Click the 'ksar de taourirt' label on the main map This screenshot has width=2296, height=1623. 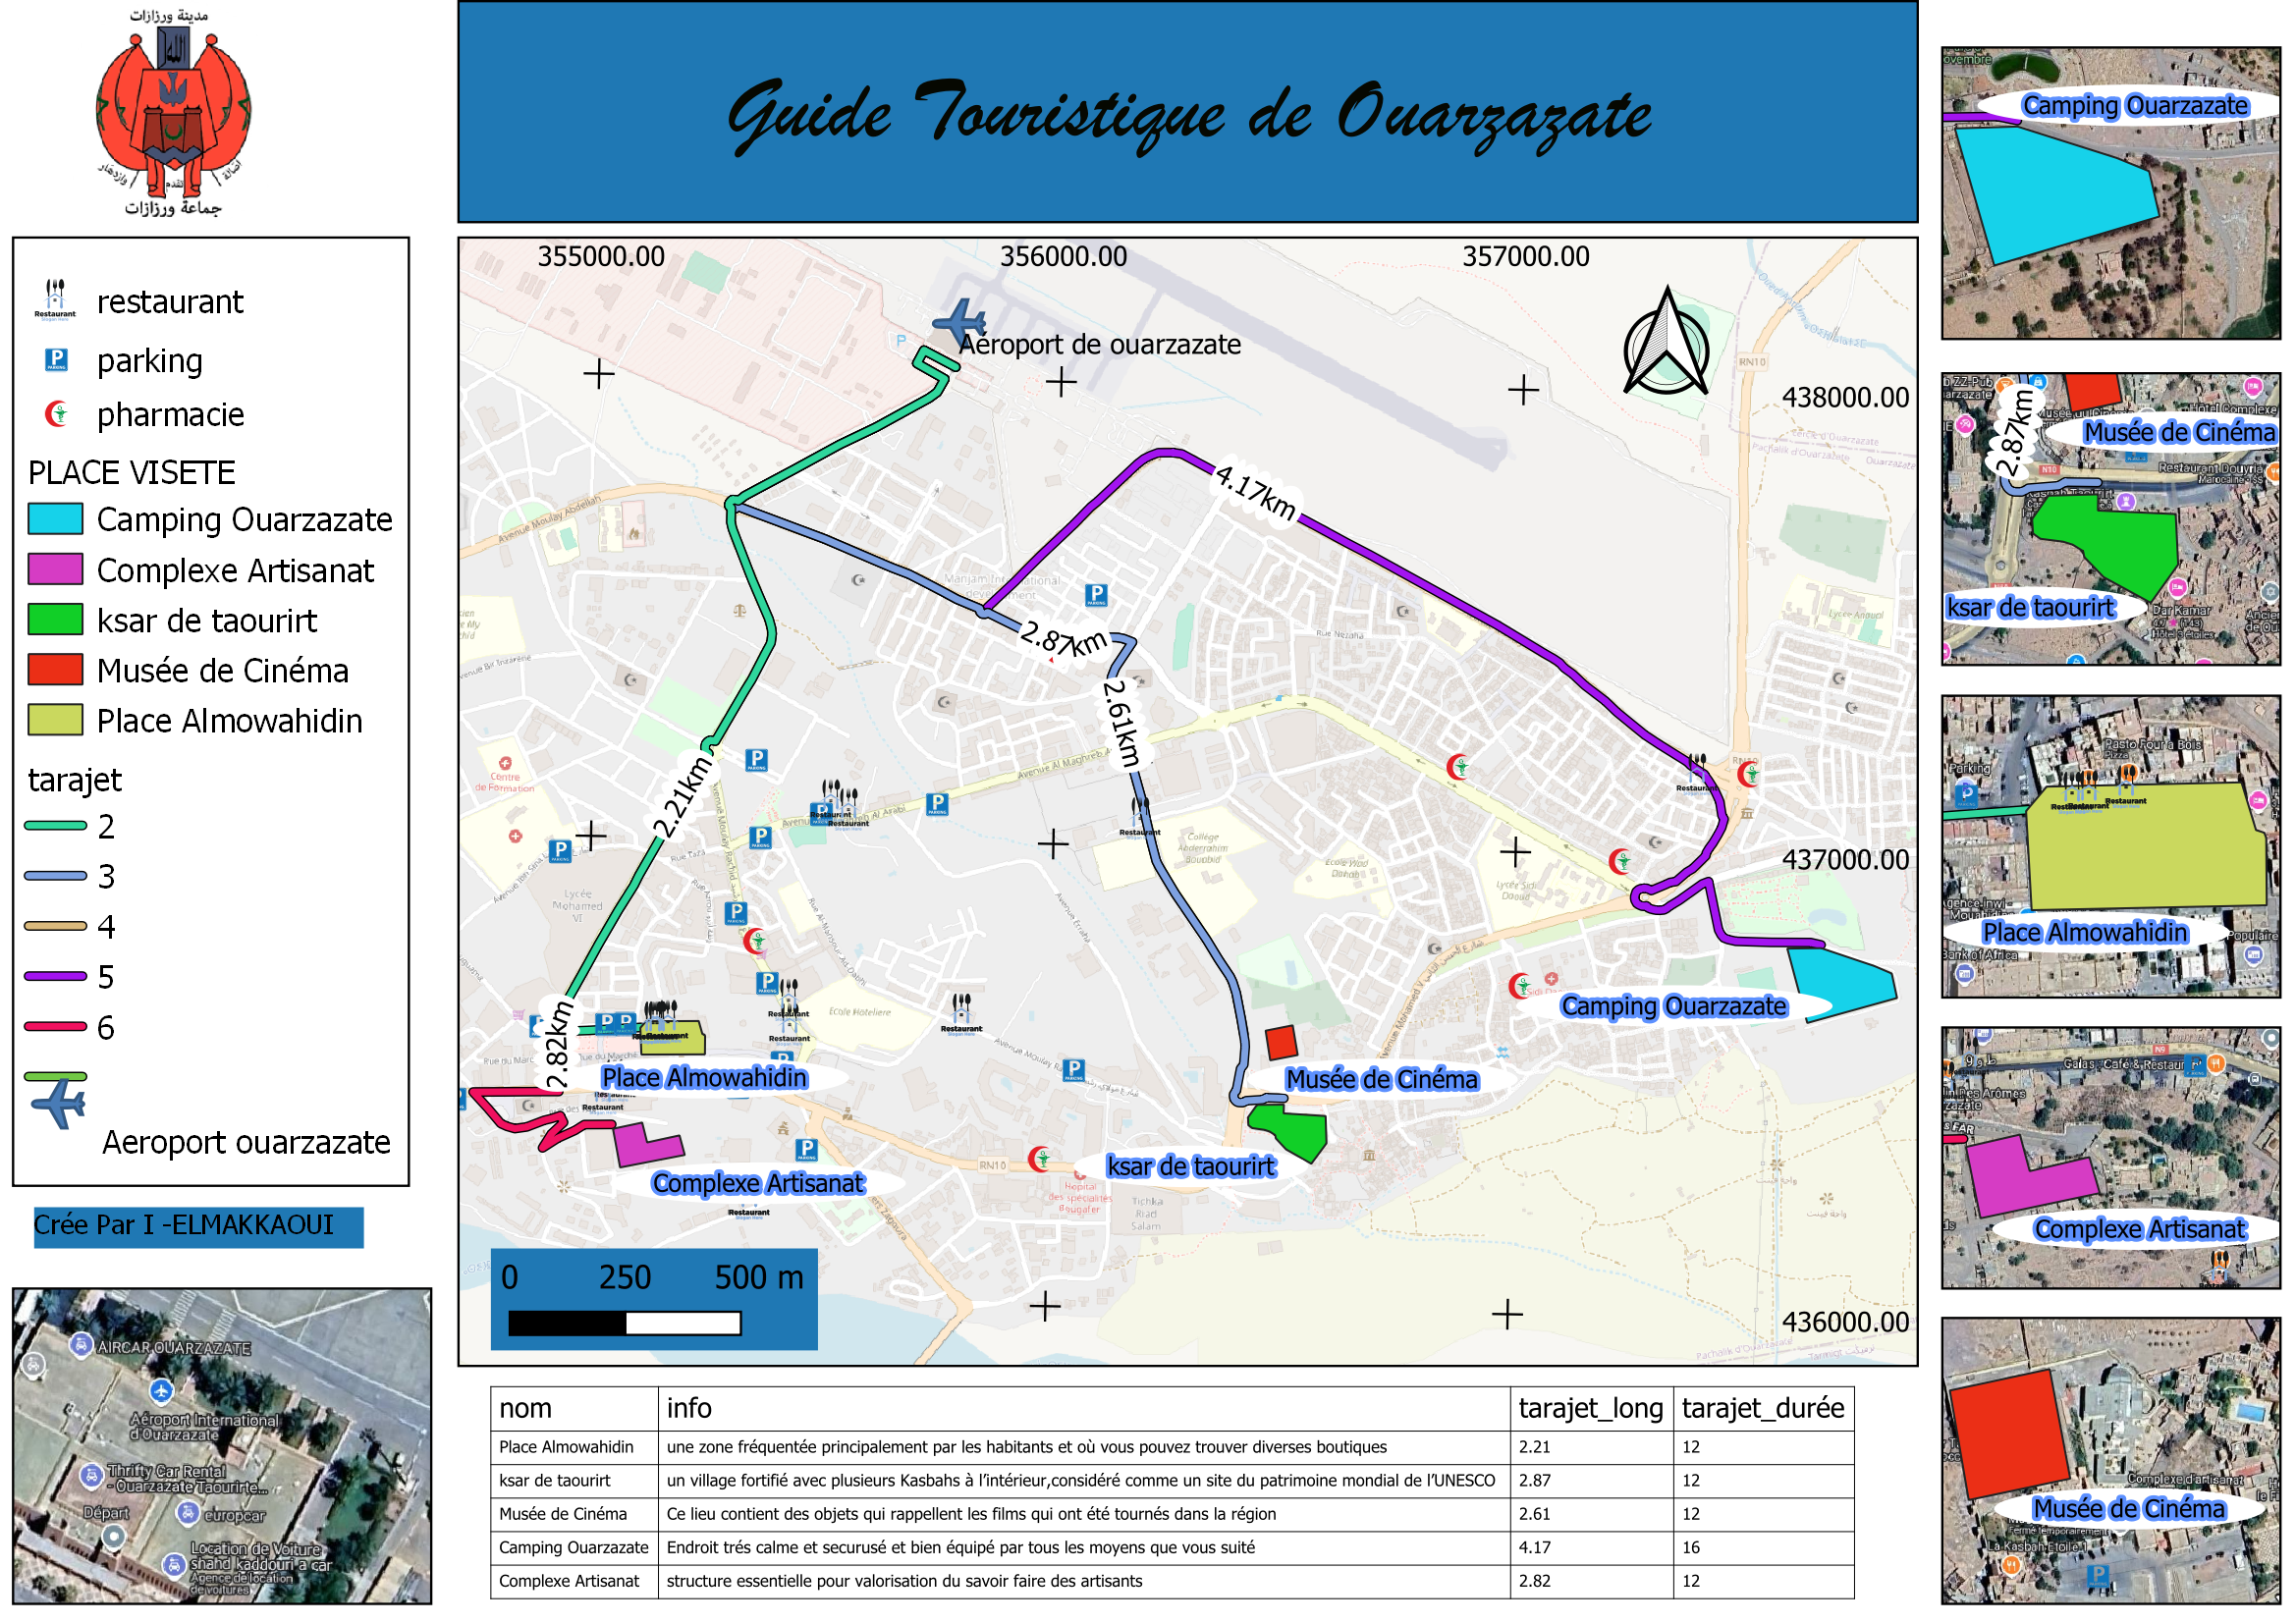click(x=1191, y=1166)
